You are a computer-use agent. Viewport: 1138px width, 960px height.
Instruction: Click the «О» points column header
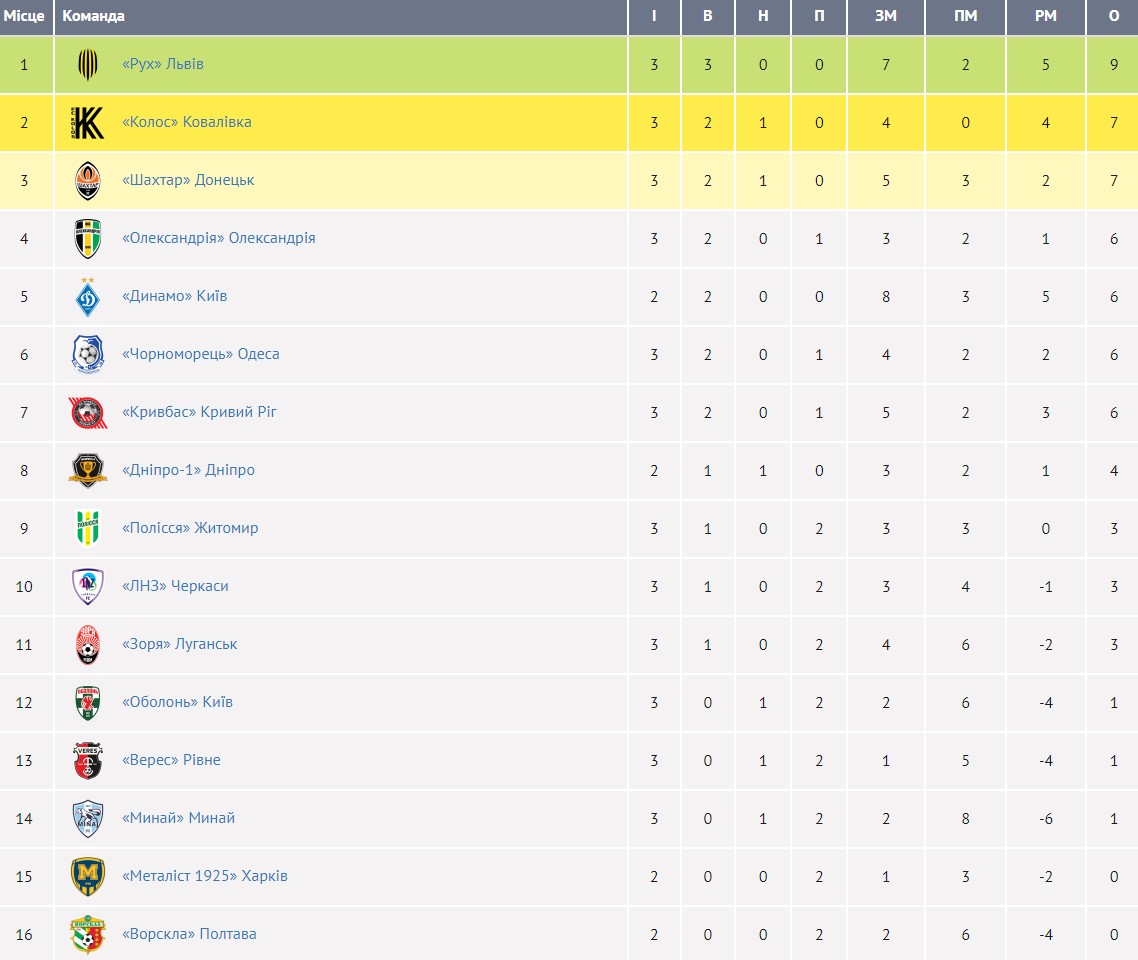tap(1114, 16)
